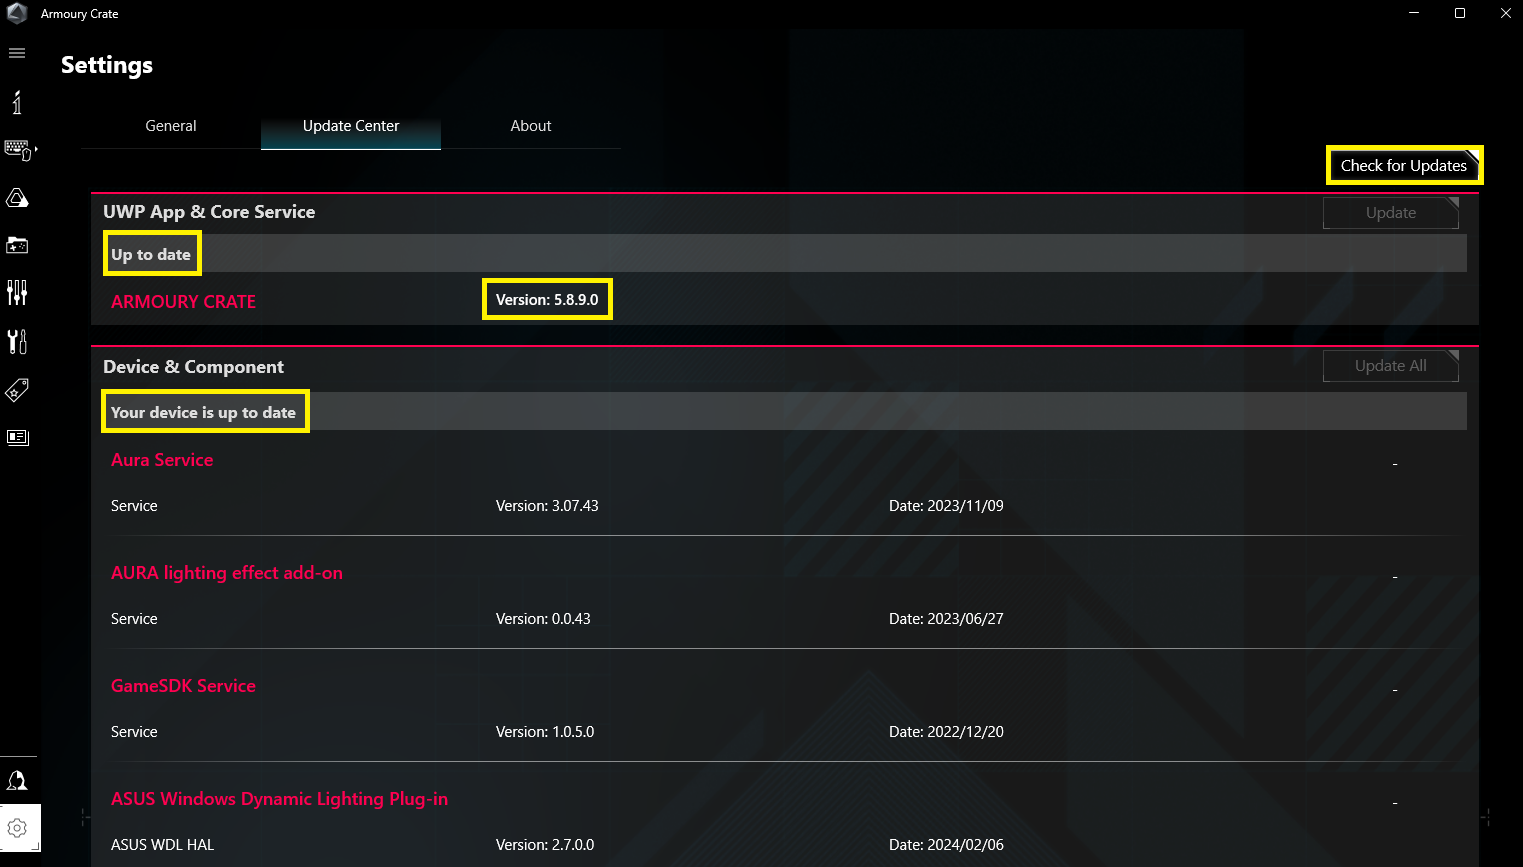Image resolution: width=1523 pixels, height=867 pixels.
Task: Select the Aura Service entry
Action: (162, 460)
